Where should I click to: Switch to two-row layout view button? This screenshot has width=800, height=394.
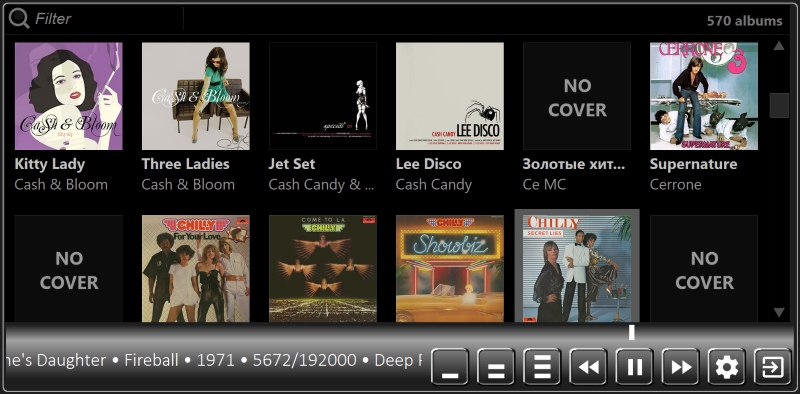495,366
